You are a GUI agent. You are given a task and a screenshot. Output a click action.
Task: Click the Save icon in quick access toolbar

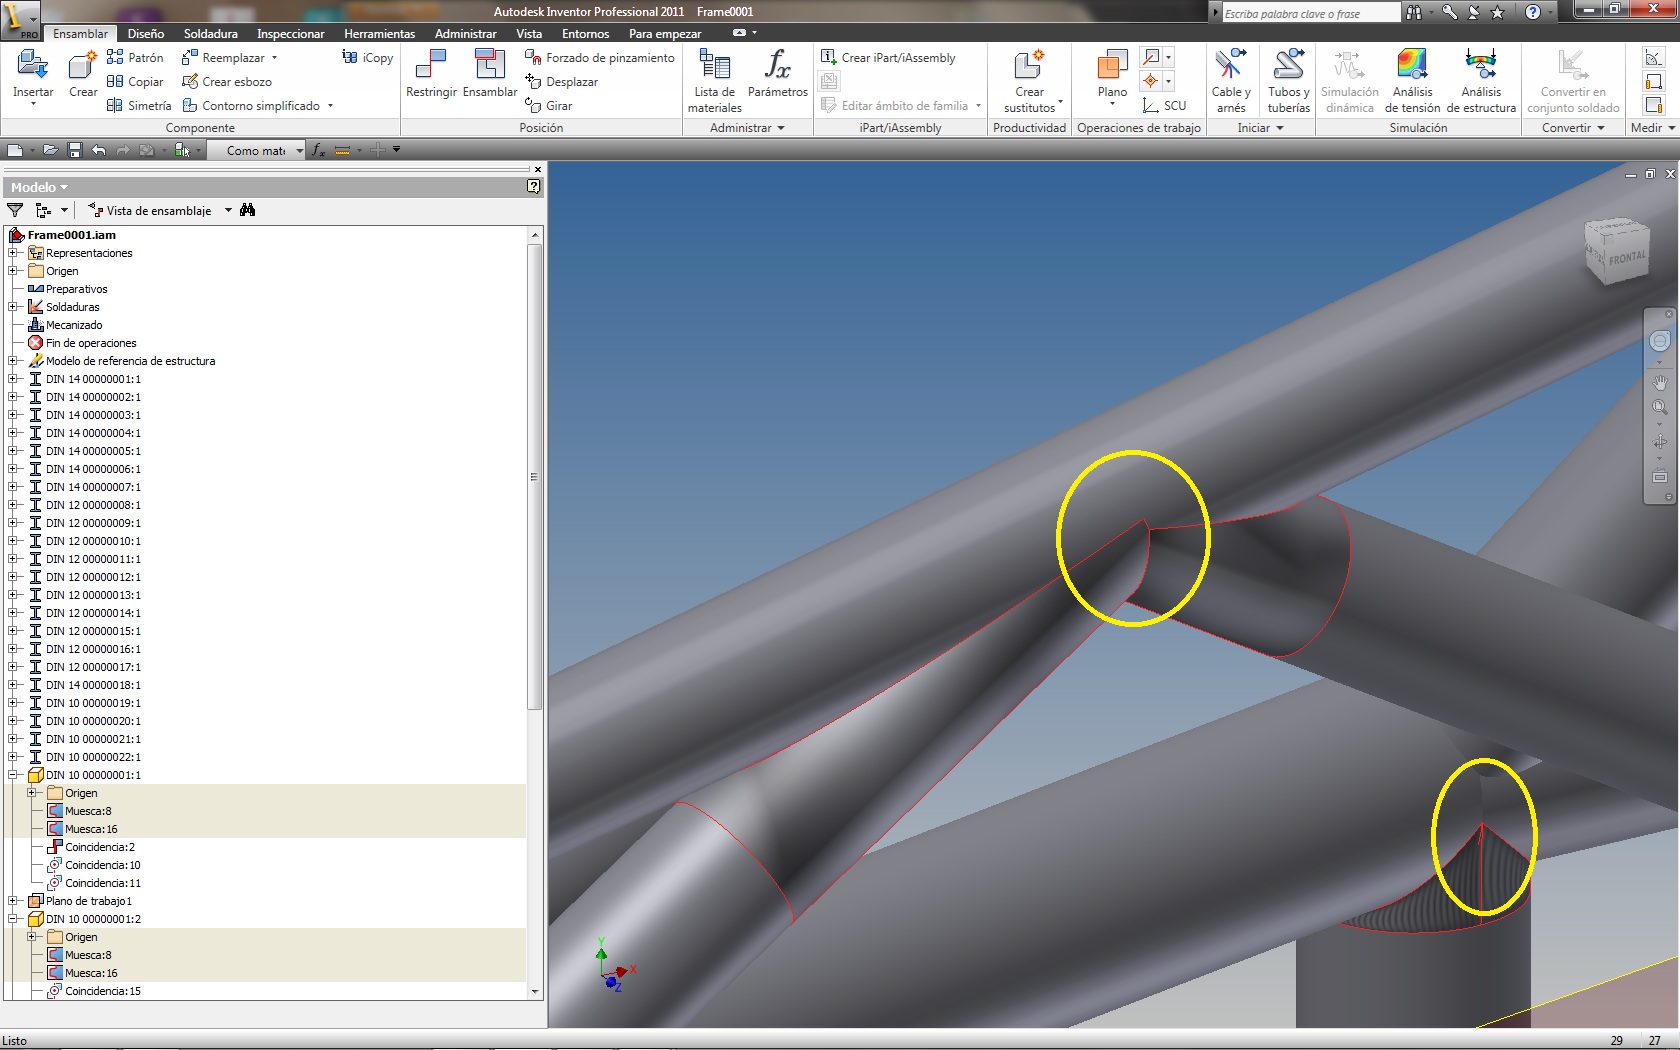click(x=74, y=150)
